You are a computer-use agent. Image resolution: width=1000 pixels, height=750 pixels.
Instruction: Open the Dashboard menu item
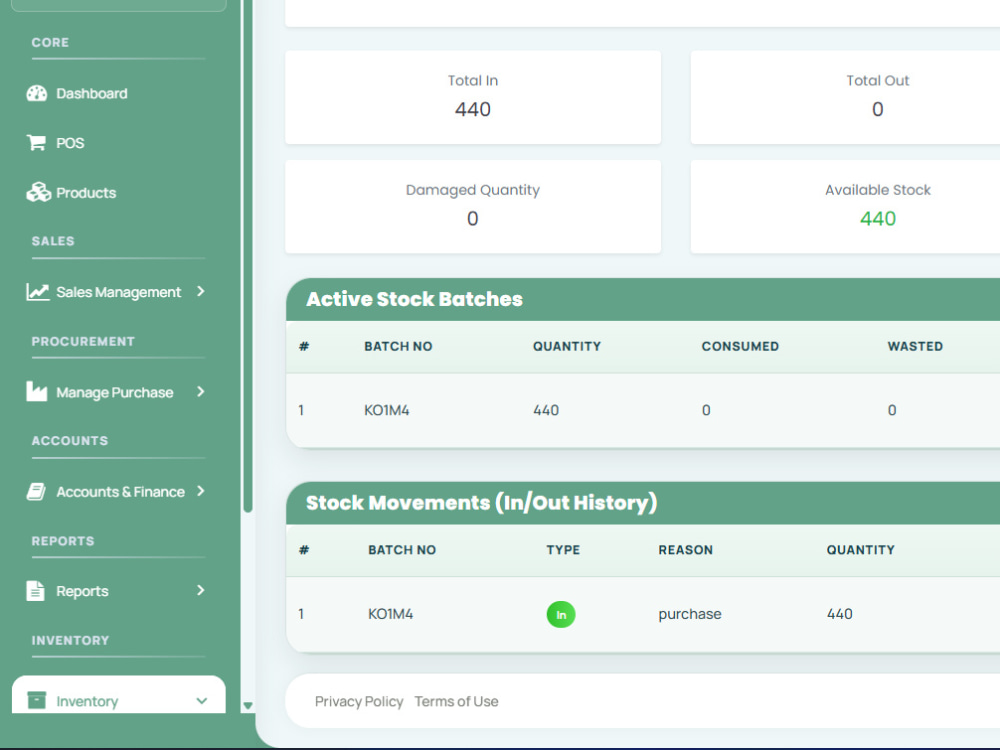92,94
